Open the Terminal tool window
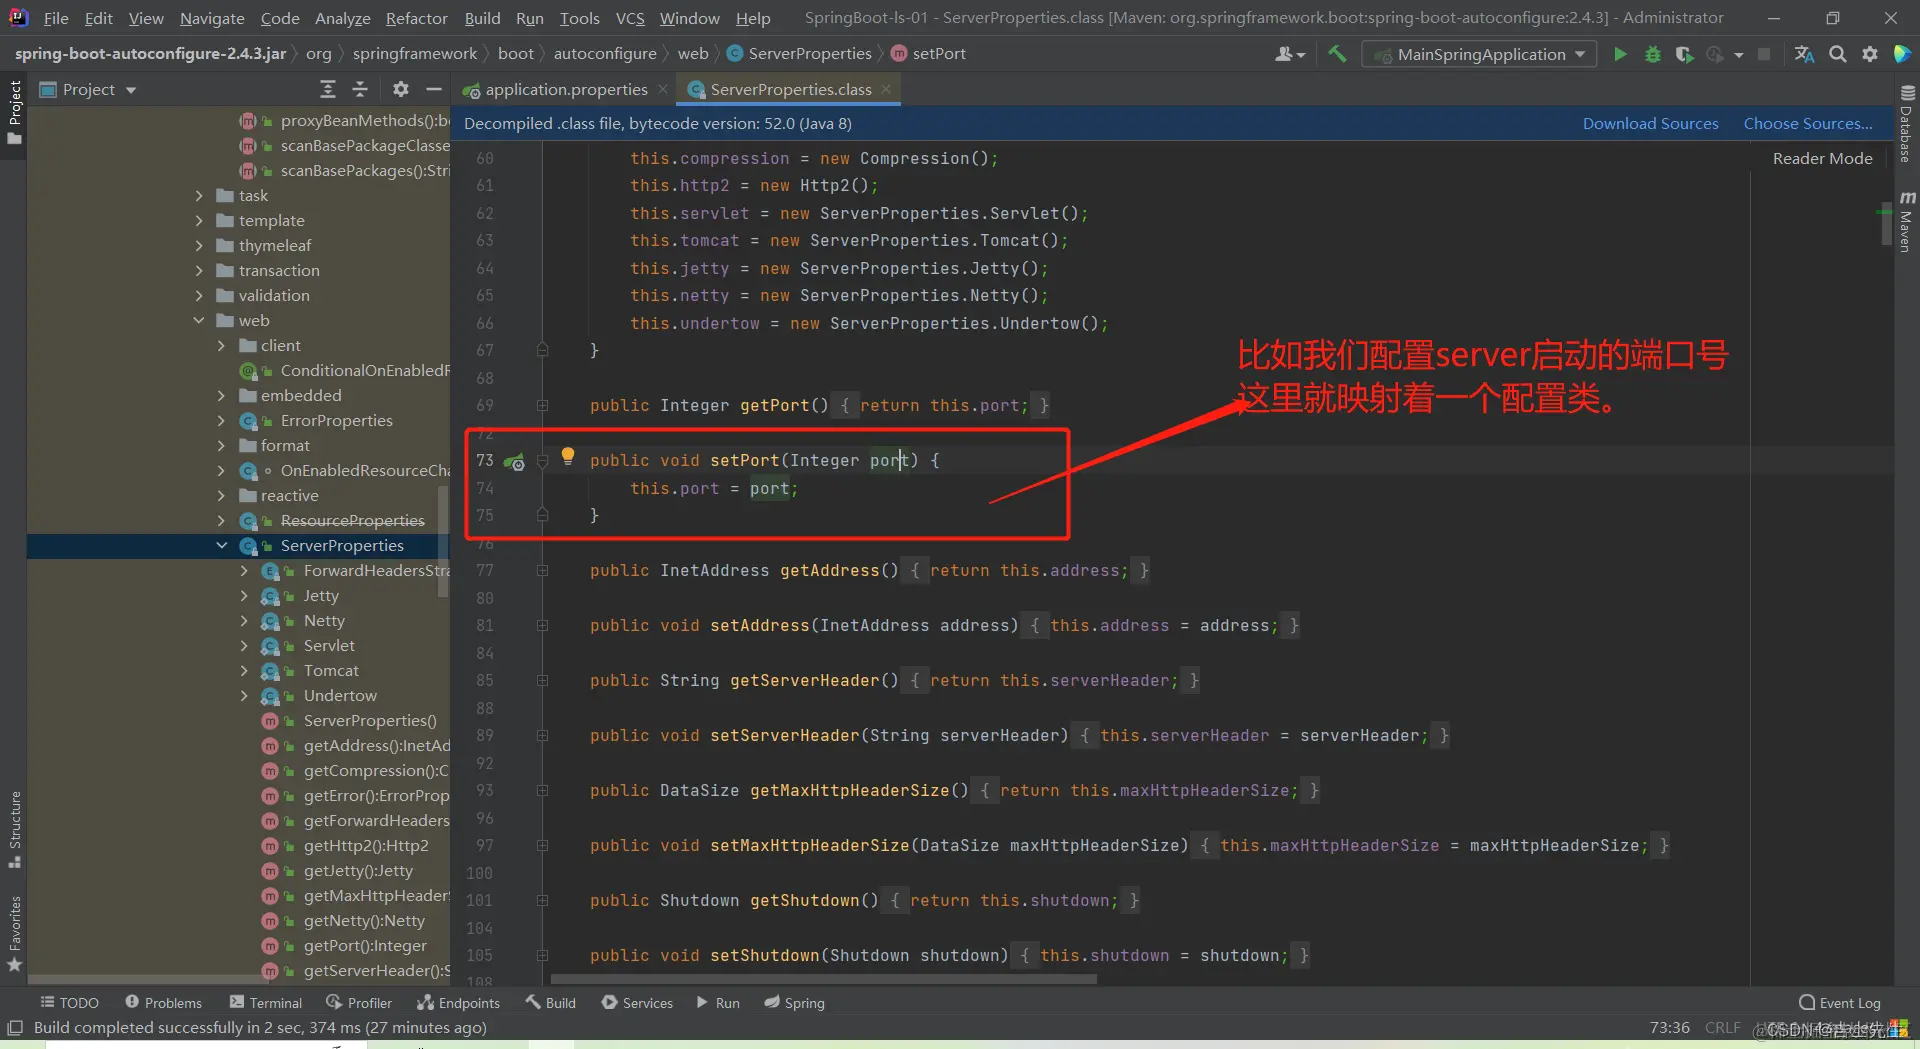 pos(265,1003)
